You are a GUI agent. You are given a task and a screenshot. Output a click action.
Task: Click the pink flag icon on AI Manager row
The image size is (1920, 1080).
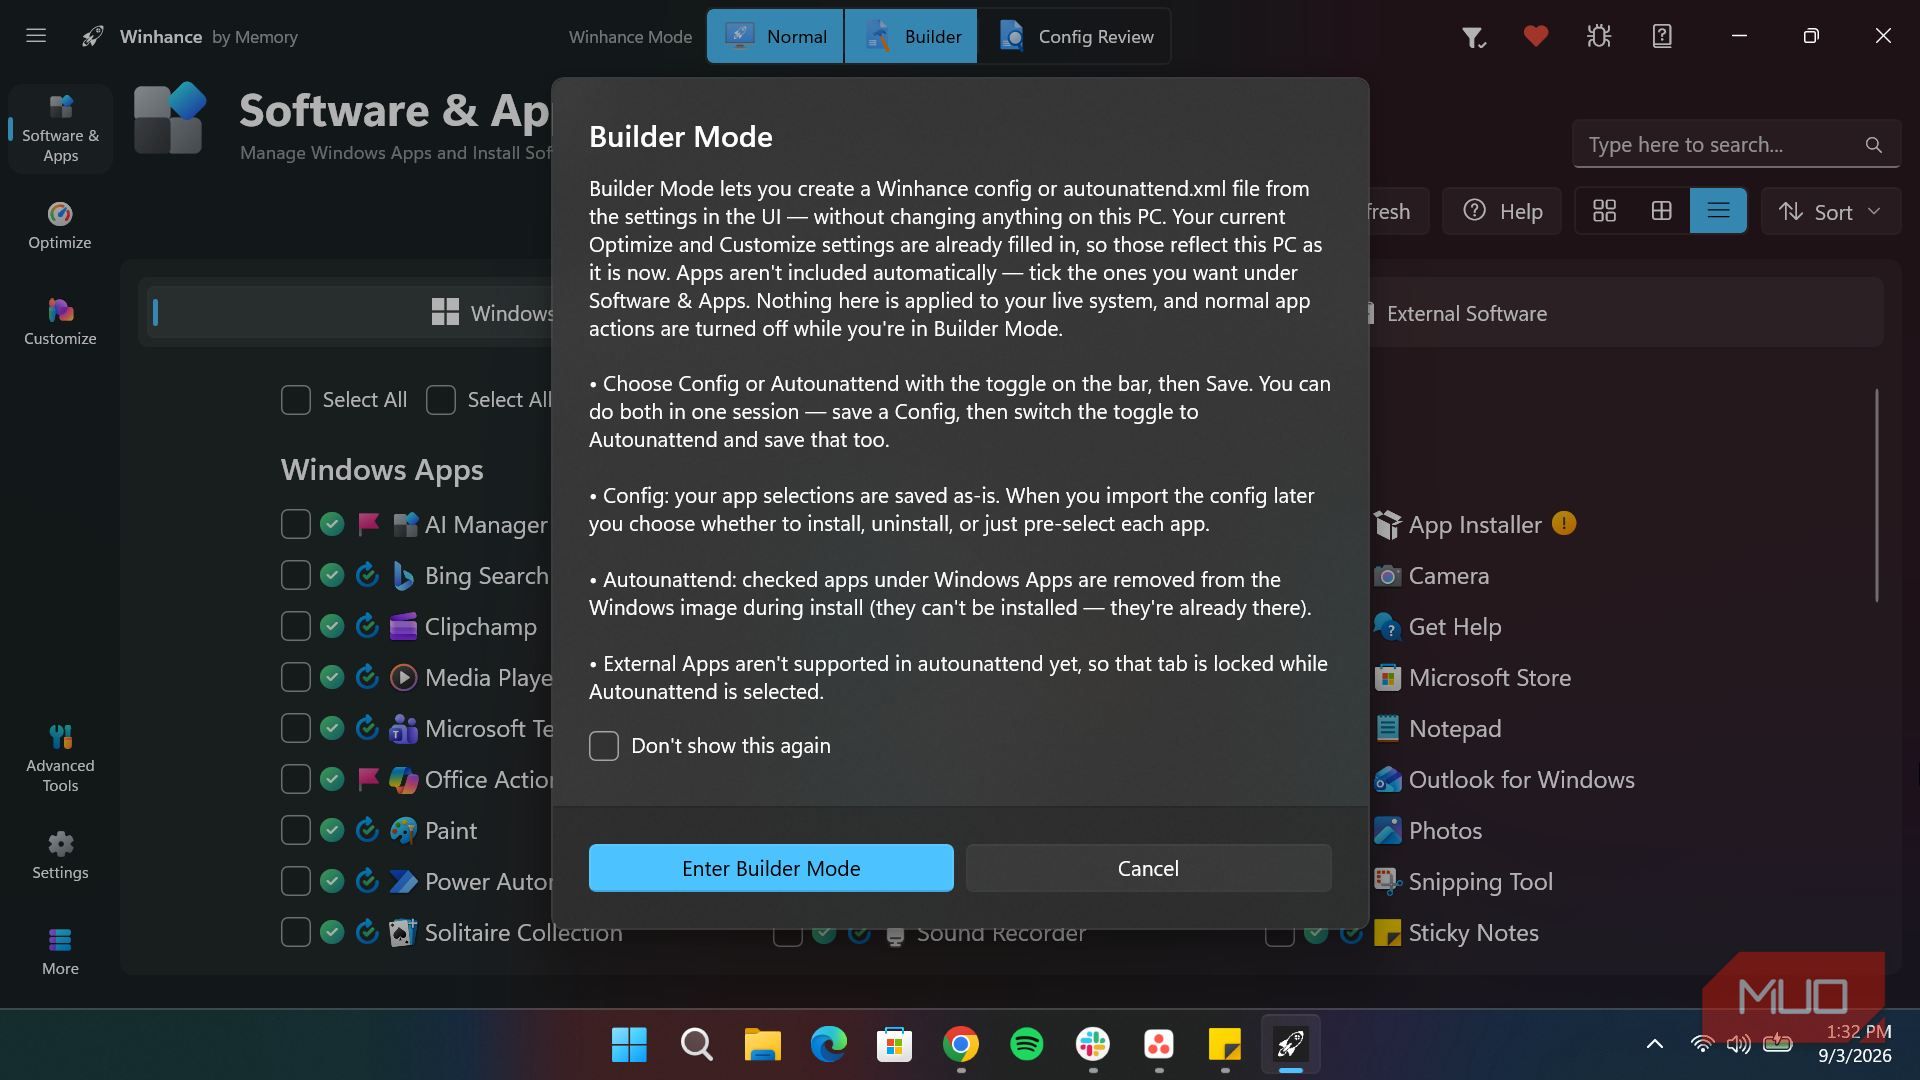368,524
